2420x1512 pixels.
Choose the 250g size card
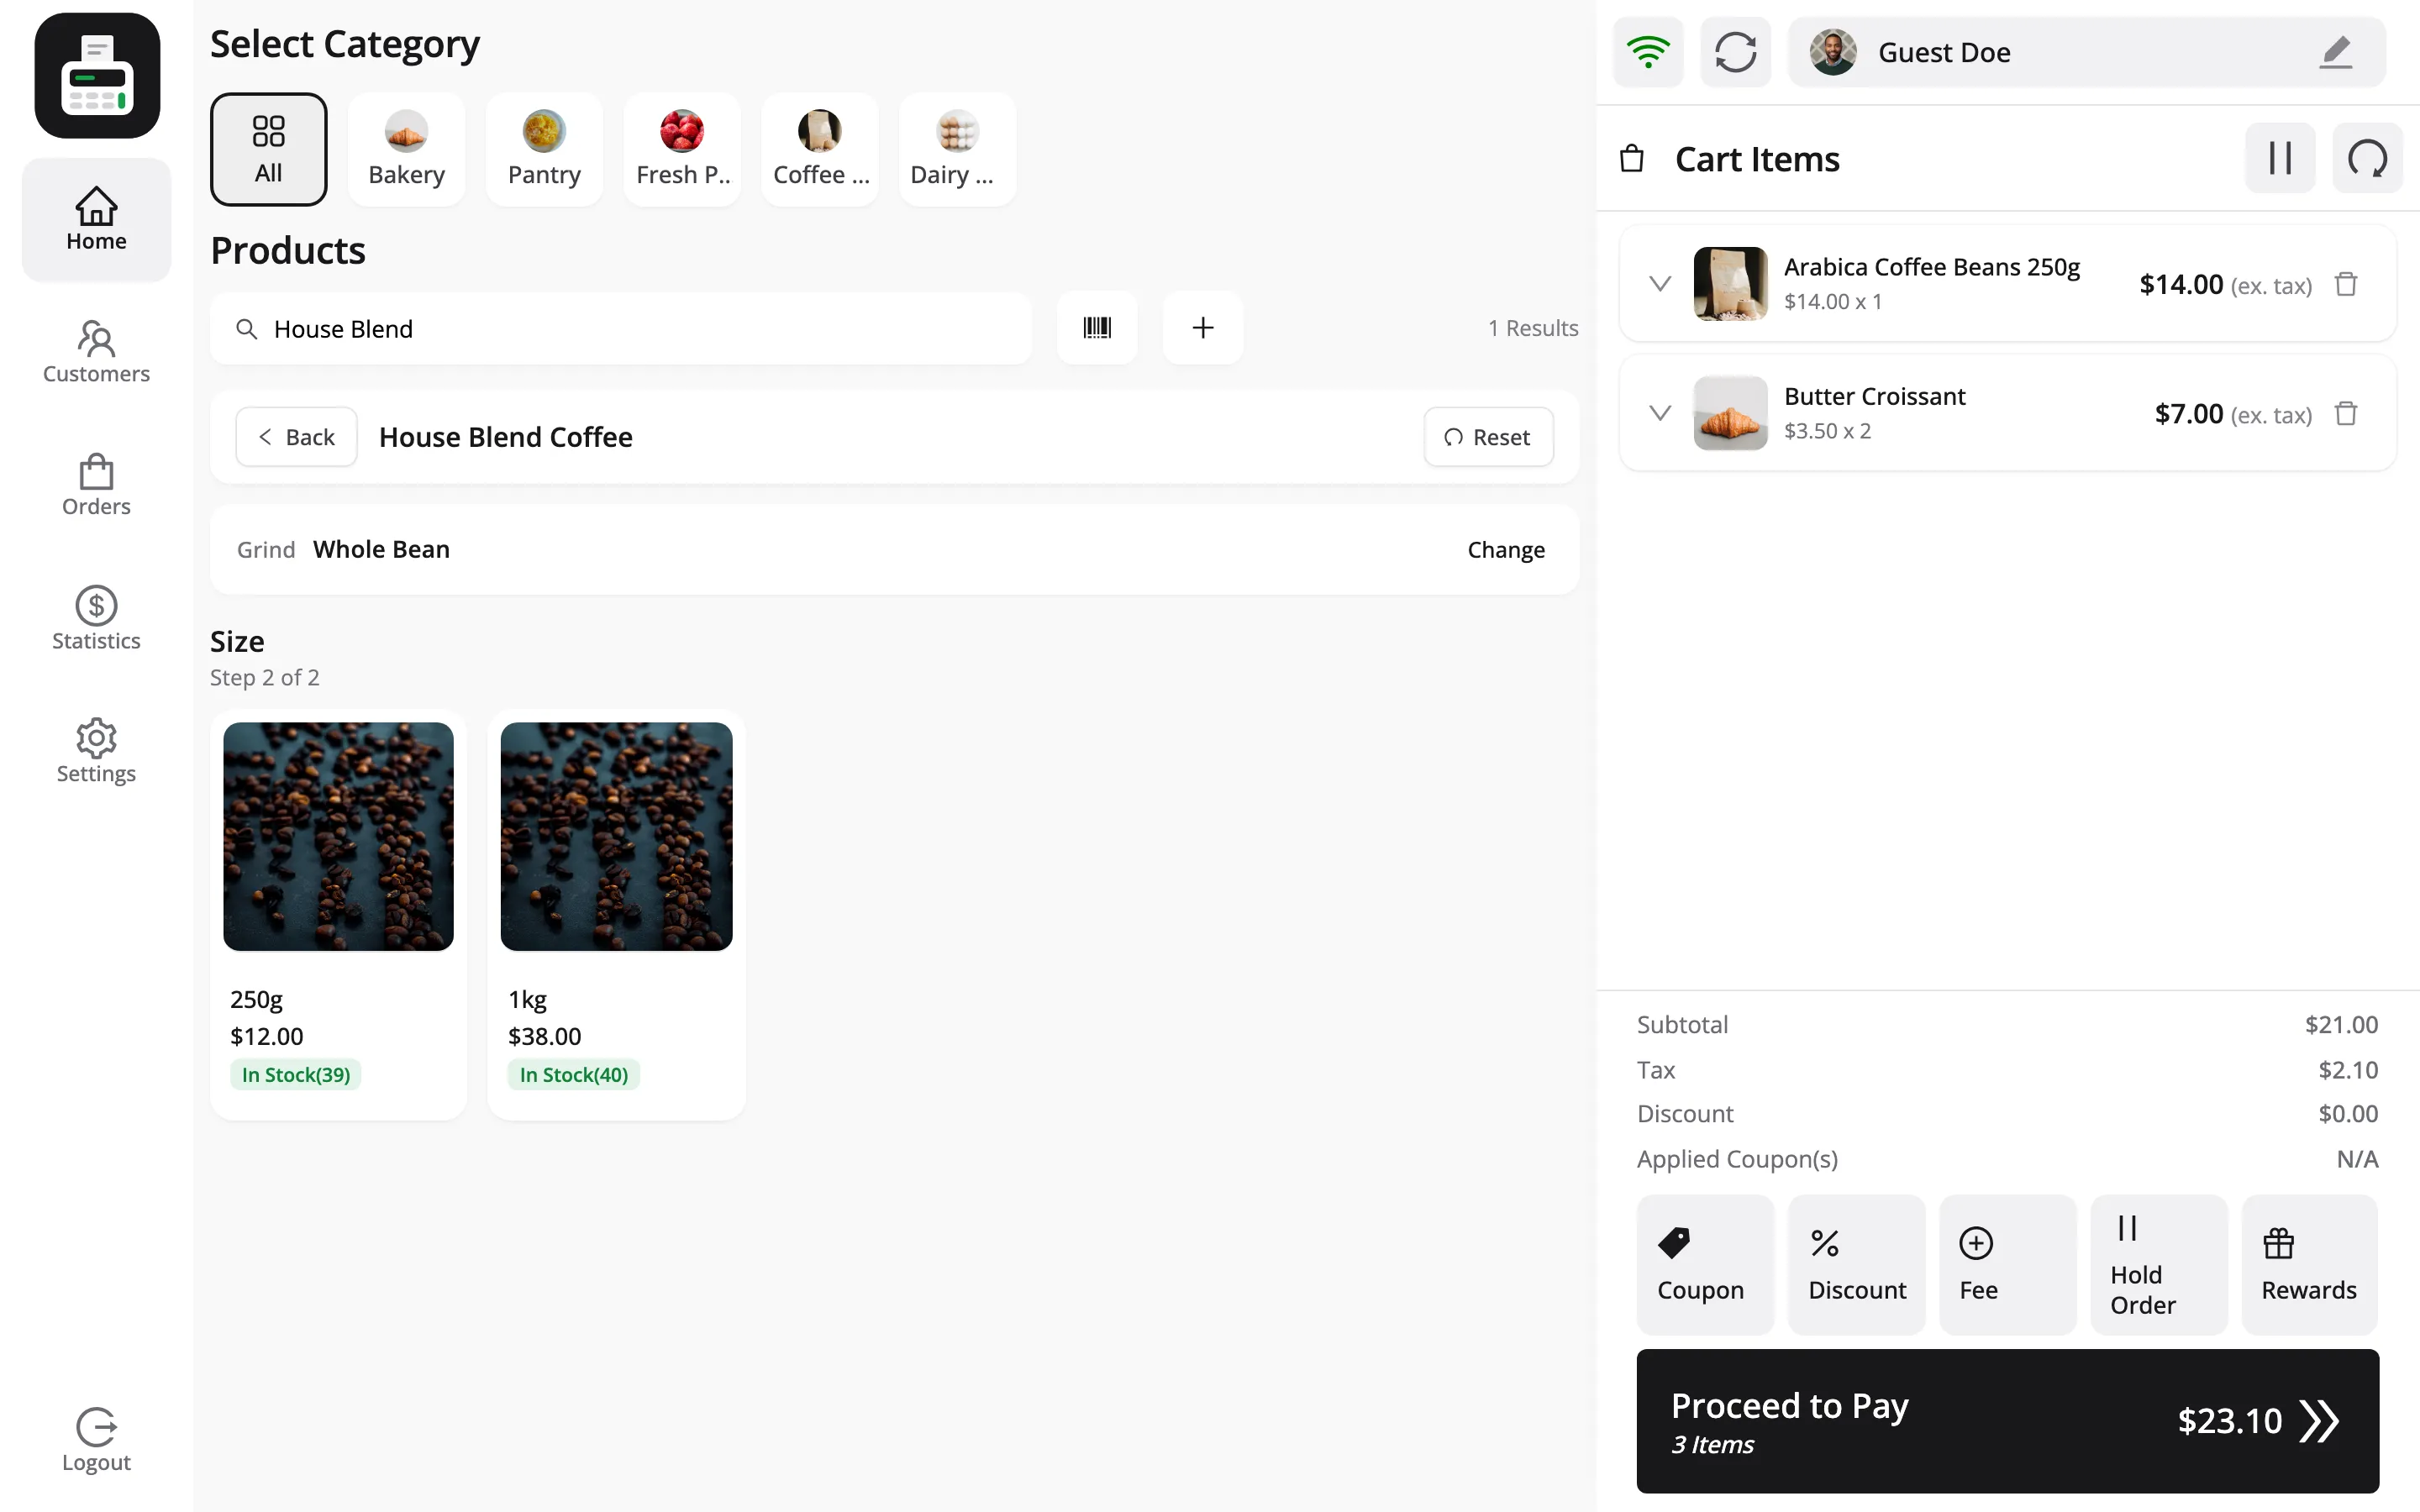(338, 915)
